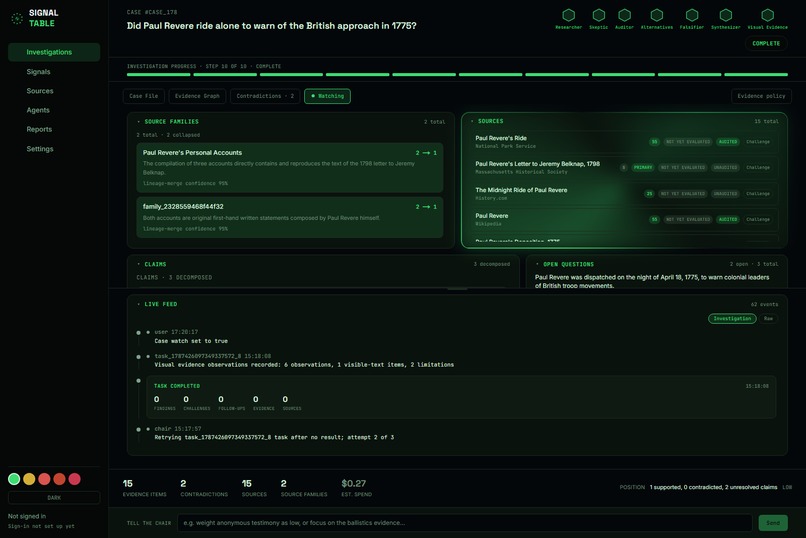Open the Investigations section

click(x=54, y=52)
